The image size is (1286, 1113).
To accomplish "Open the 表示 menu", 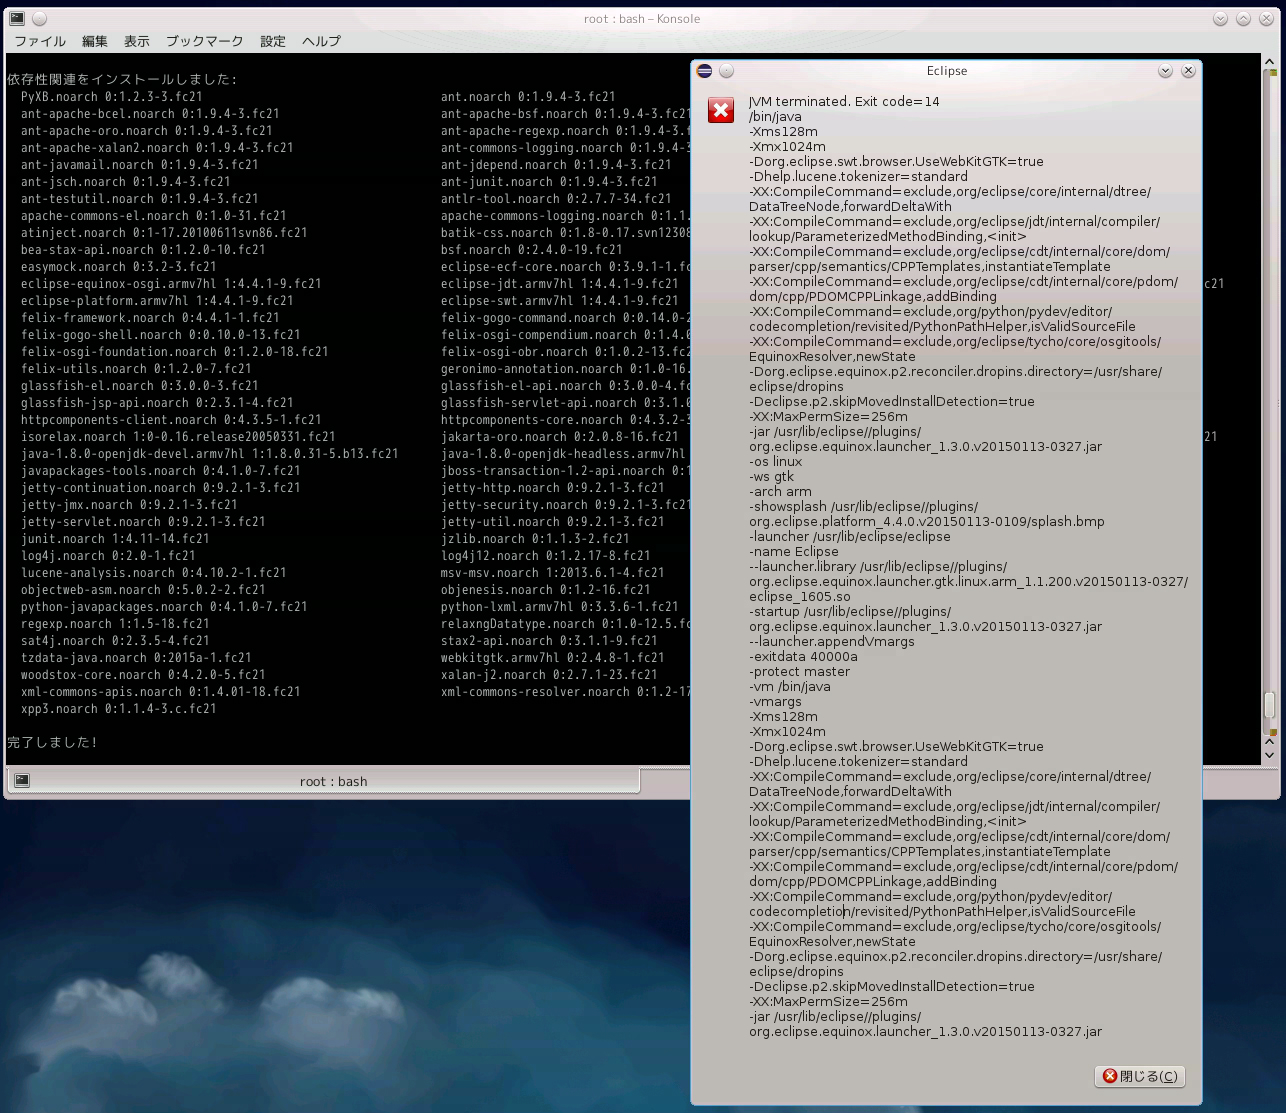I will (x=137, y=41).
